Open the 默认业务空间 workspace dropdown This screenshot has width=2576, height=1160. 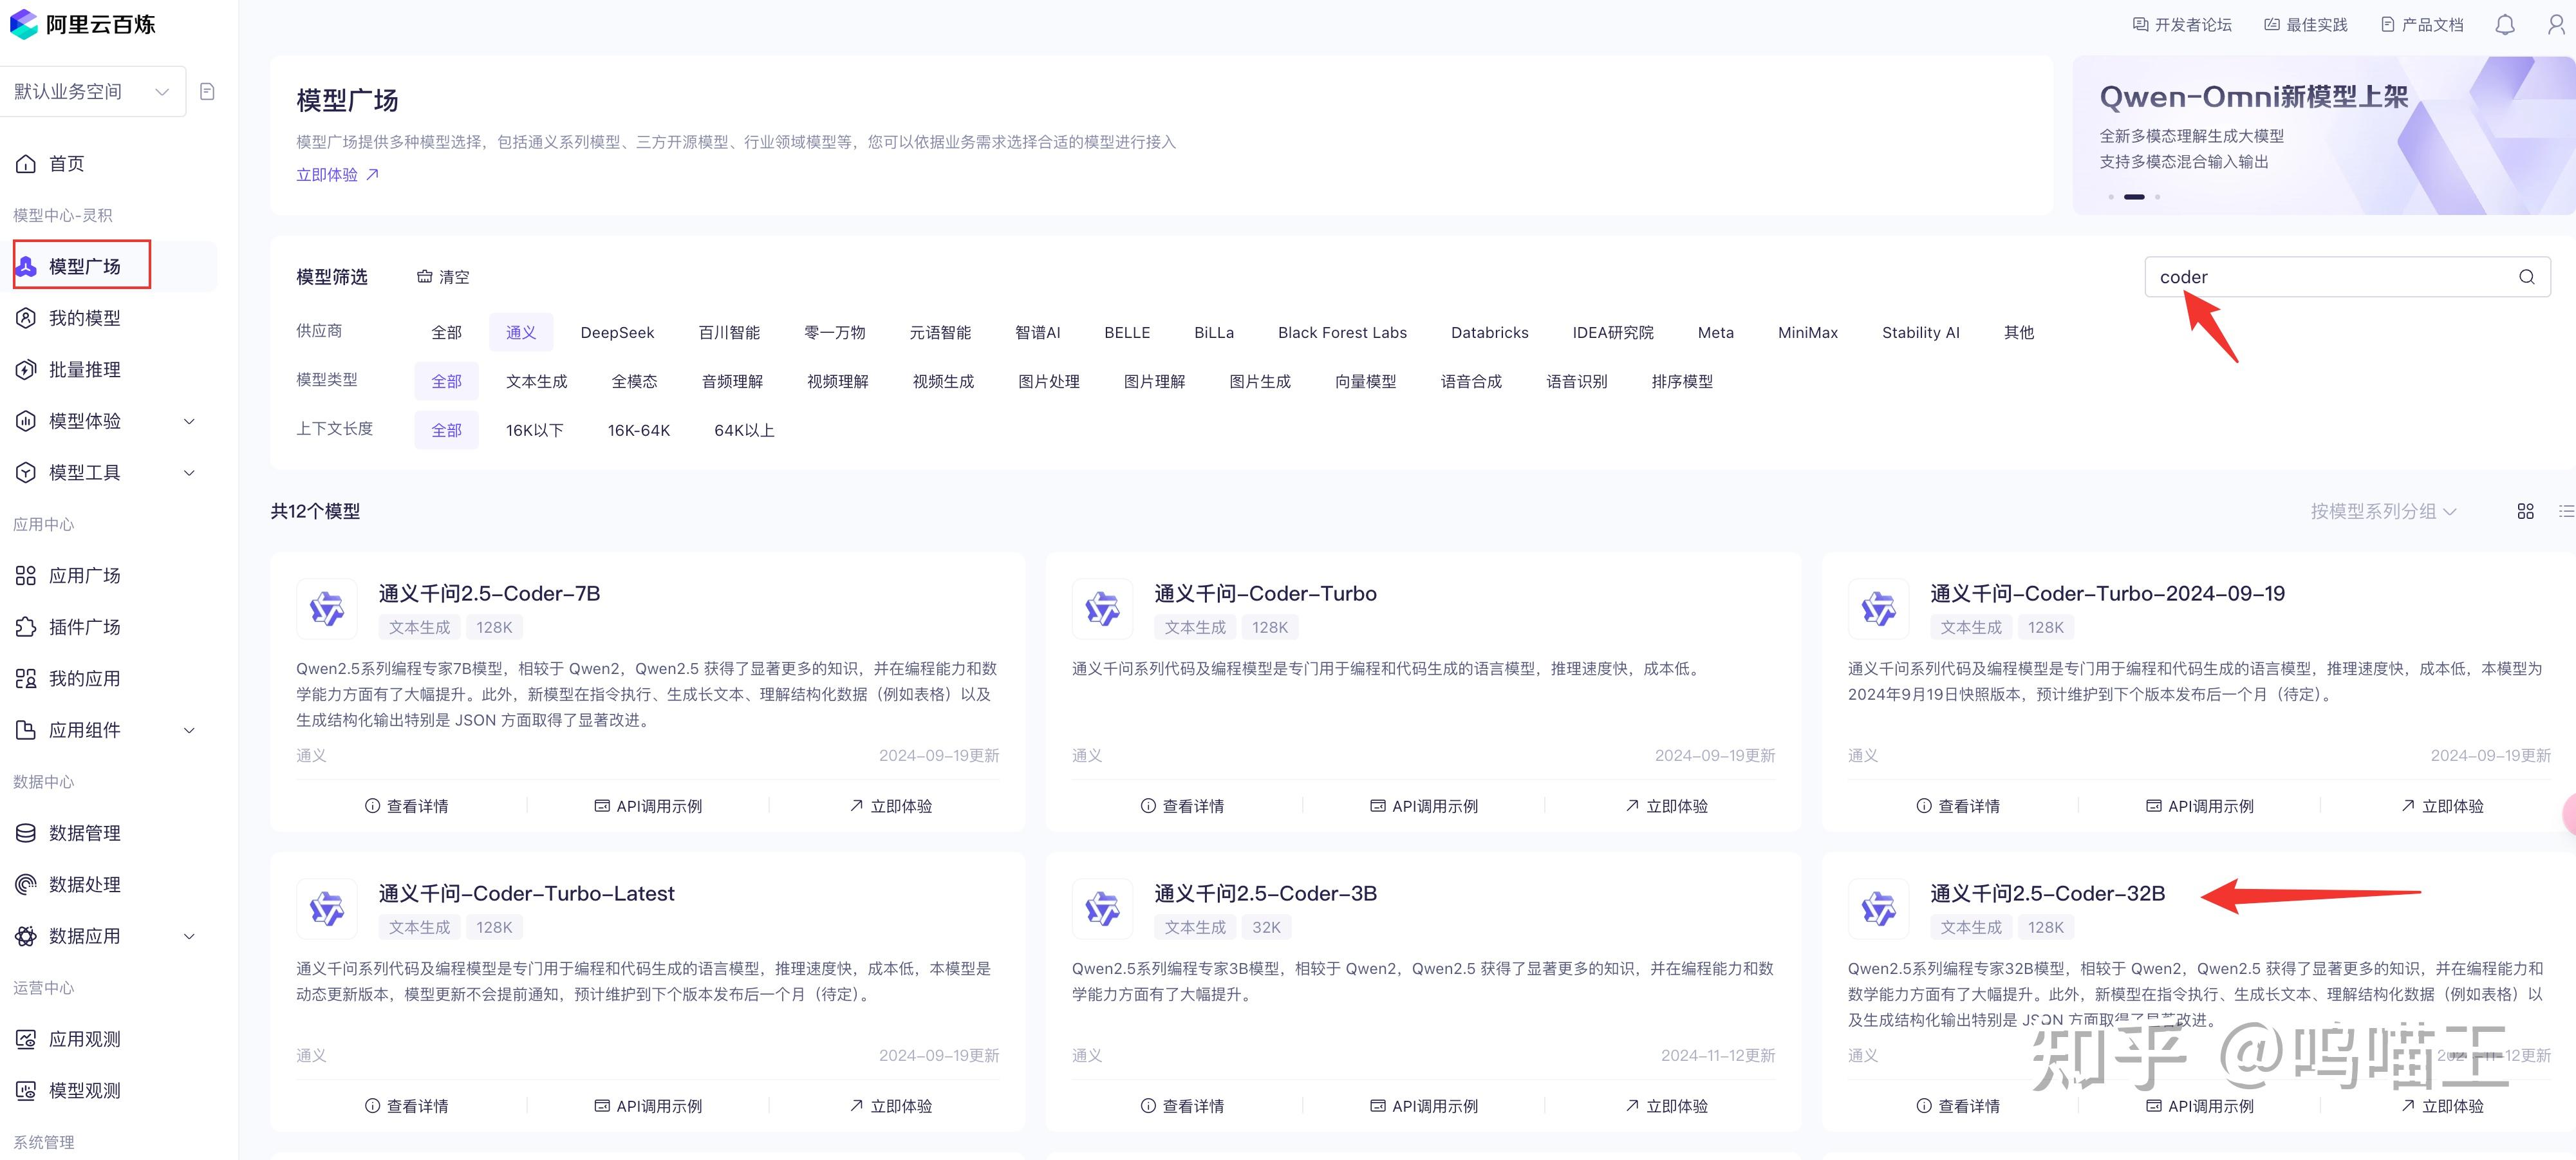coord(92,92)
